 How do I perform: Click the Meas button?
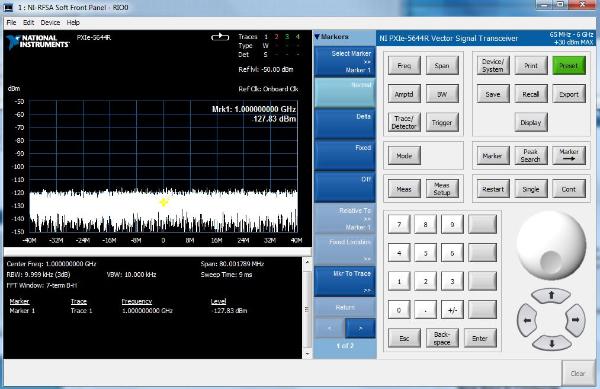pyautogui.click(x=404, y=189)
